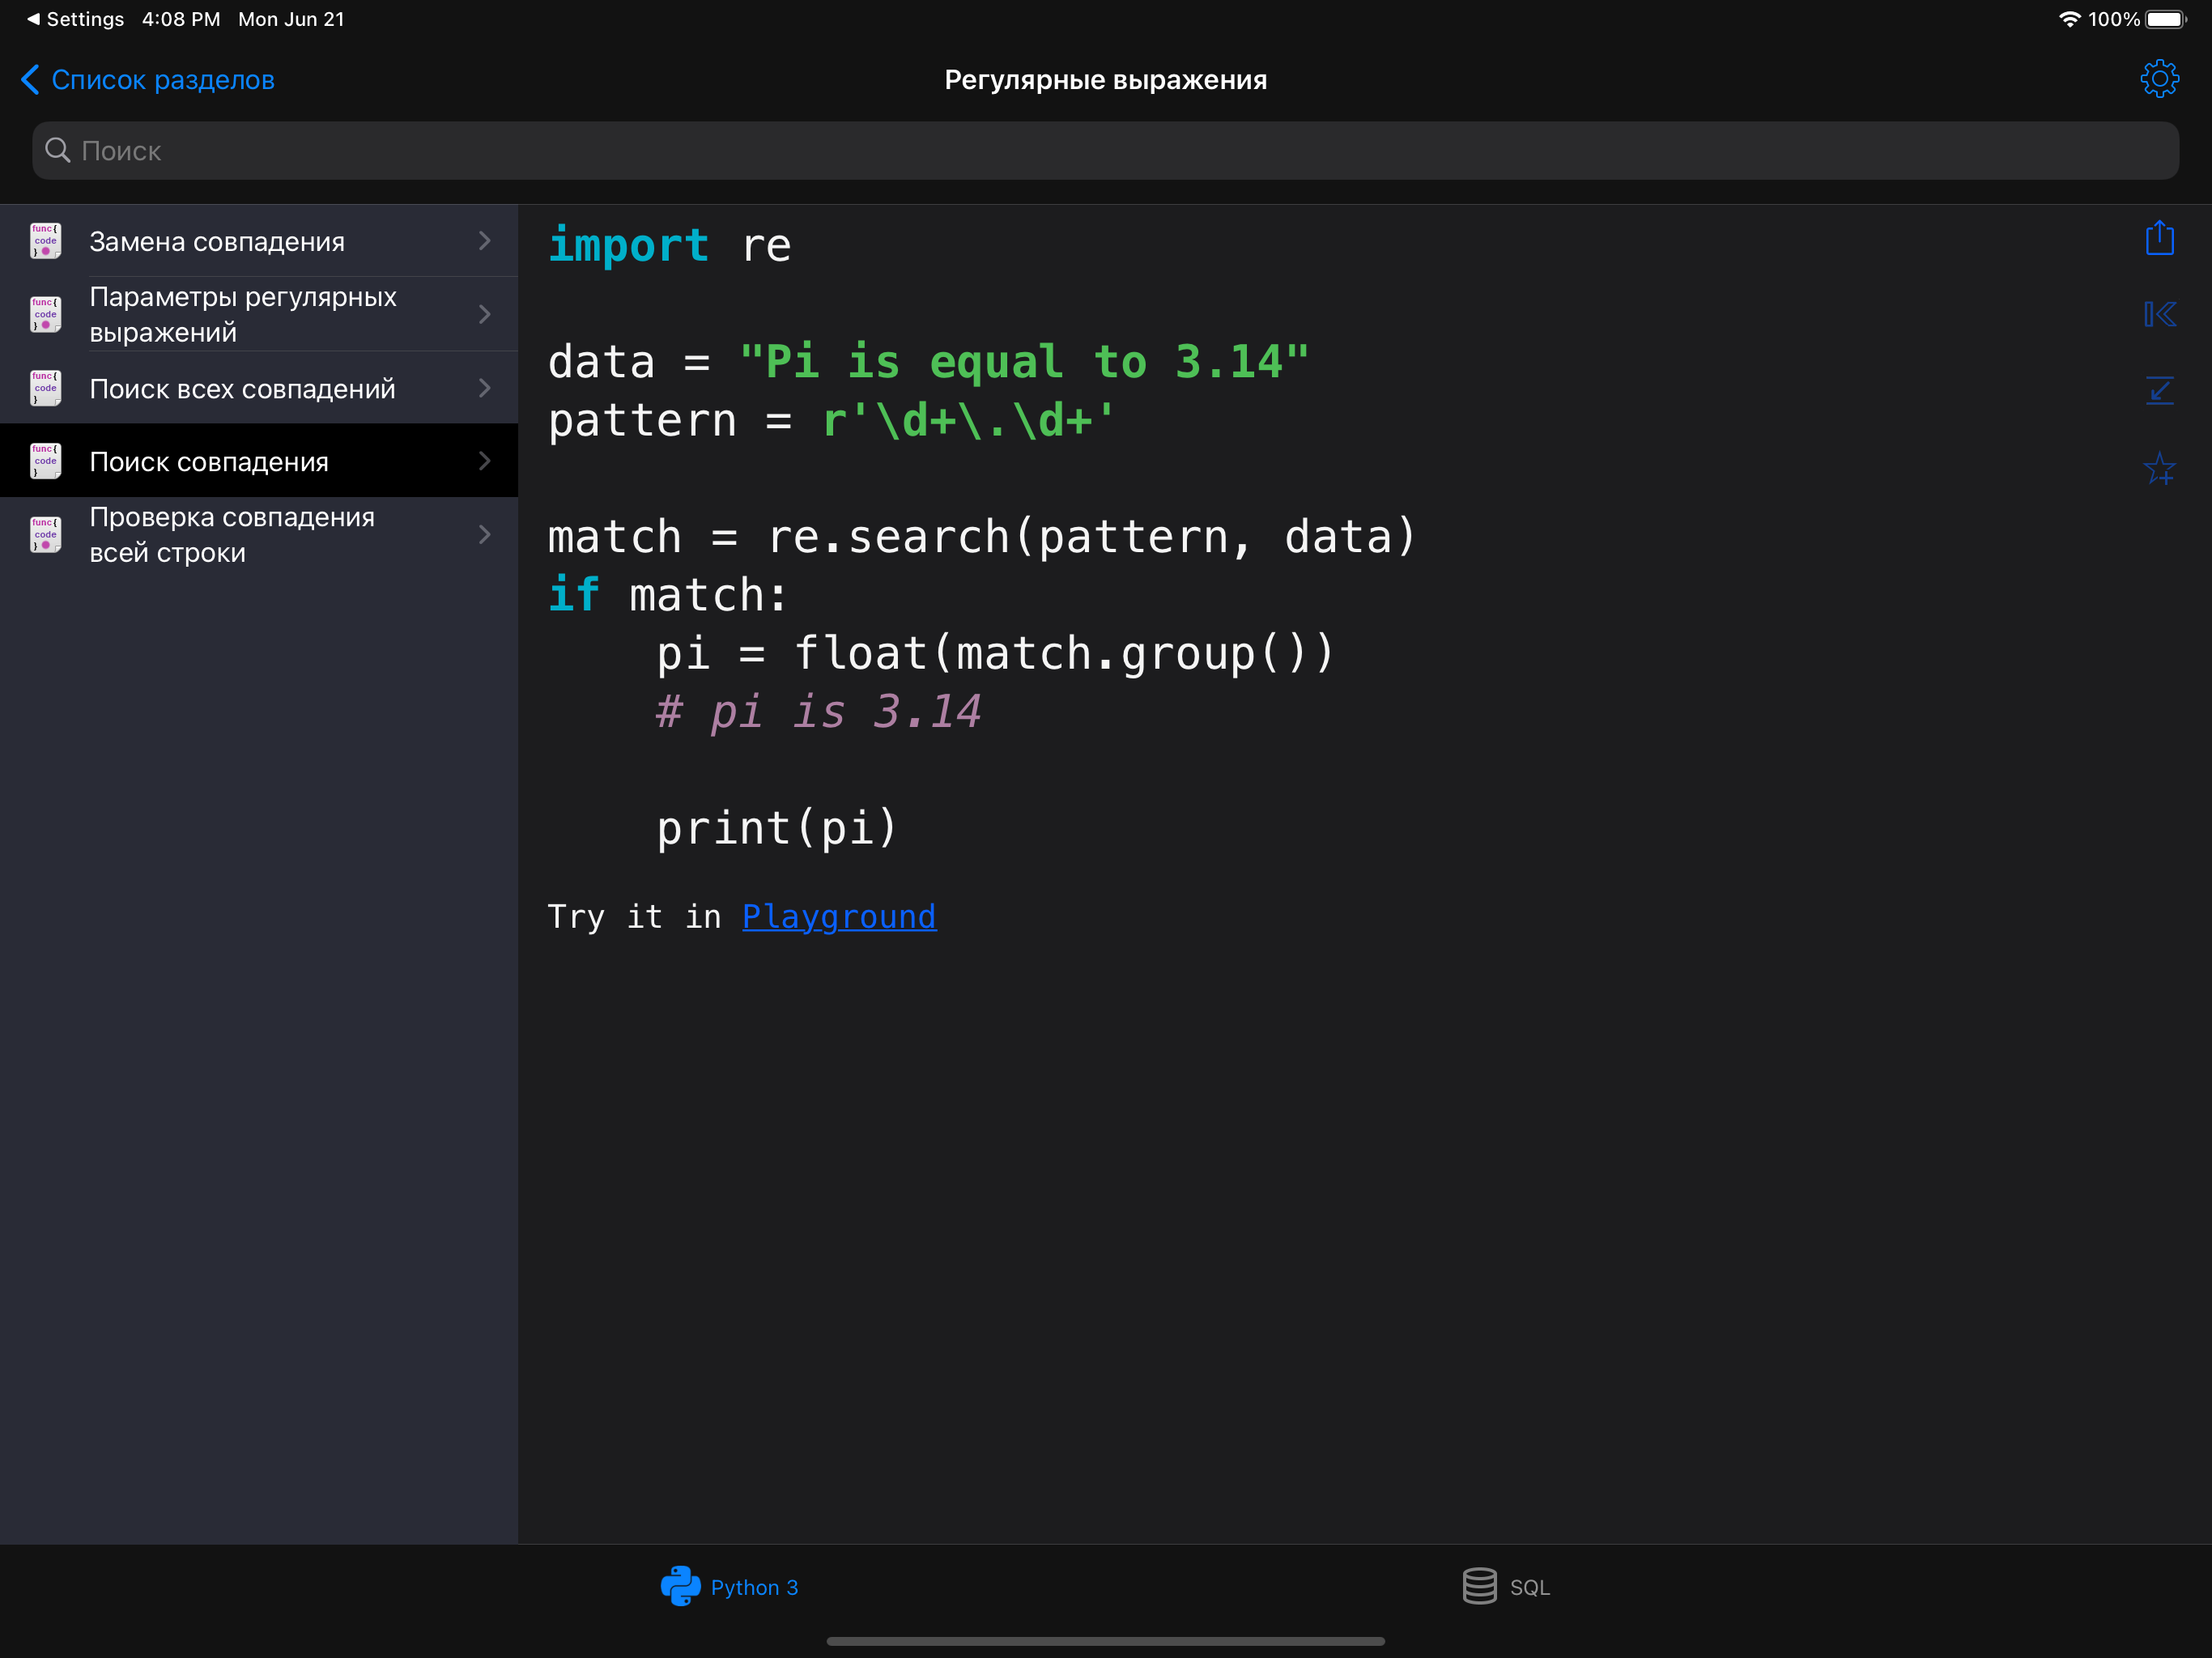Image resolution: width=2212 pixels, height=1658 pixels.
Task: Open Поиск всех совпадений topic
Action: click(259, 388)
